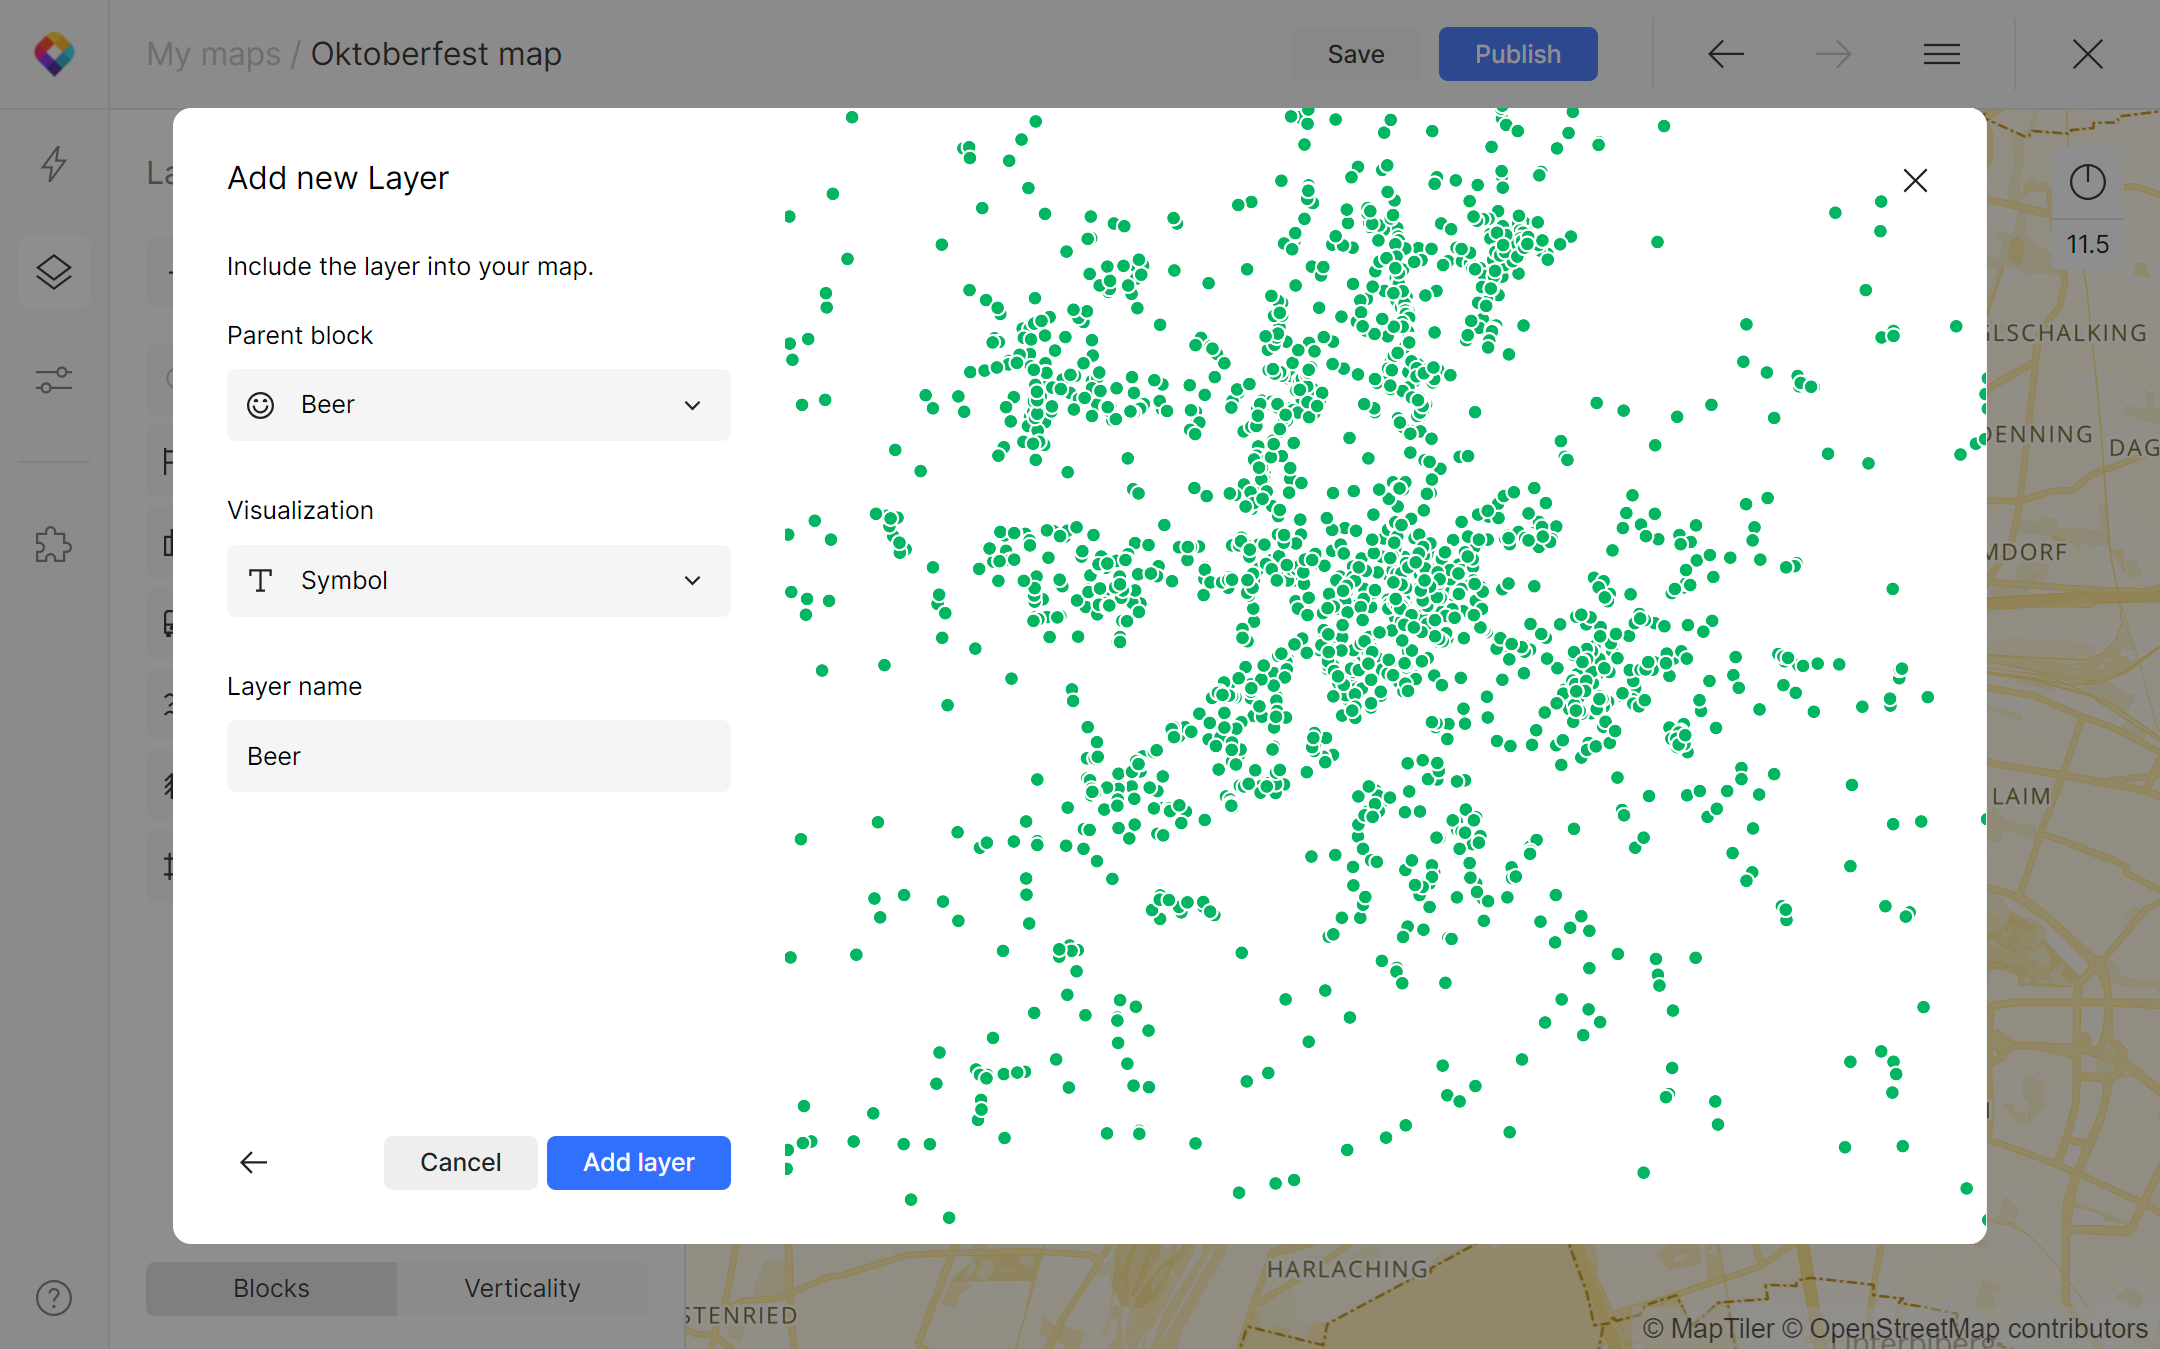2160x1349 pixels.
Task: Click the MapTiler logo icon
Action: pos(54,54)
